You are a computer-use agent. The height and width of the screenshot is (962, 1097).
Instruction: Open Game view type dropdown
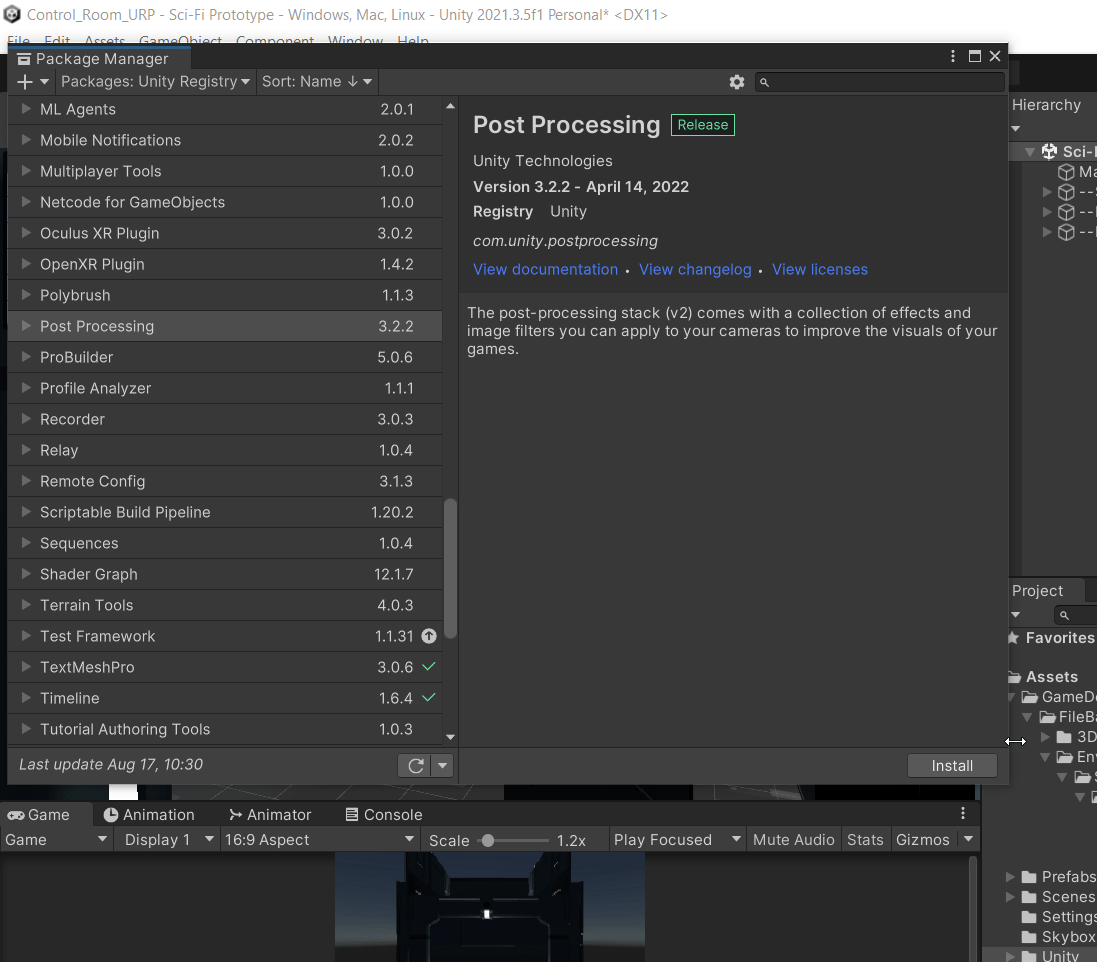point(56,840)
